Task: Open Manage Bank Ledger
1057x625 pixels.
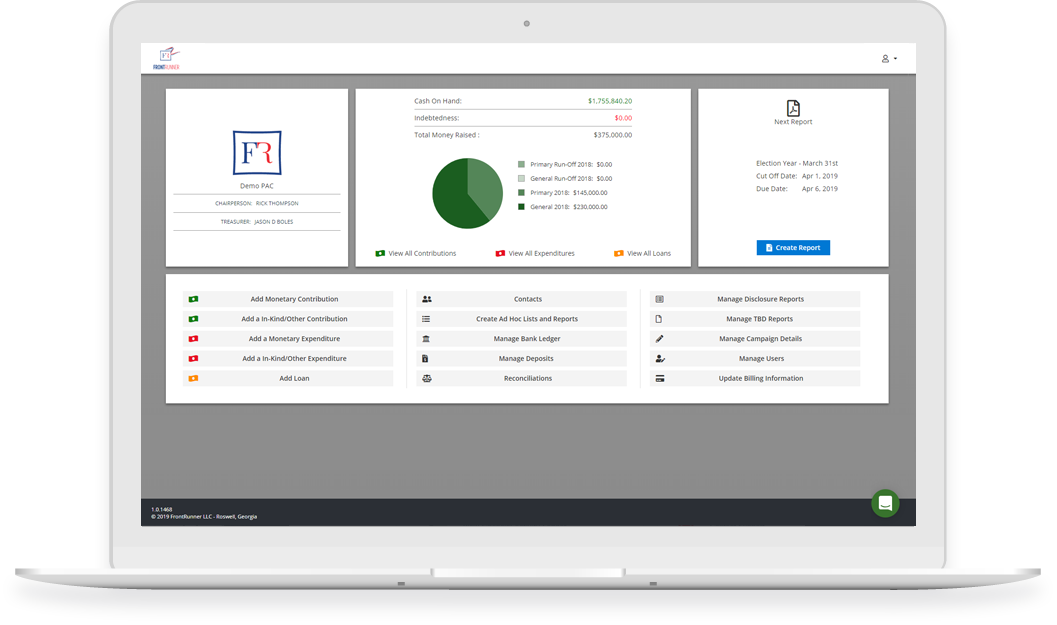Action: coord(521,338)
